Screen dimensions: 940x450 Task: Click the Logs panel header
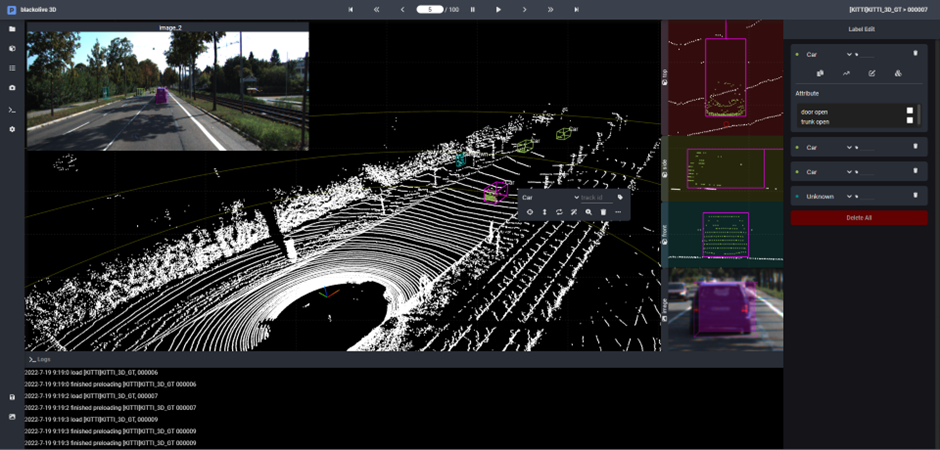point(40,358)
